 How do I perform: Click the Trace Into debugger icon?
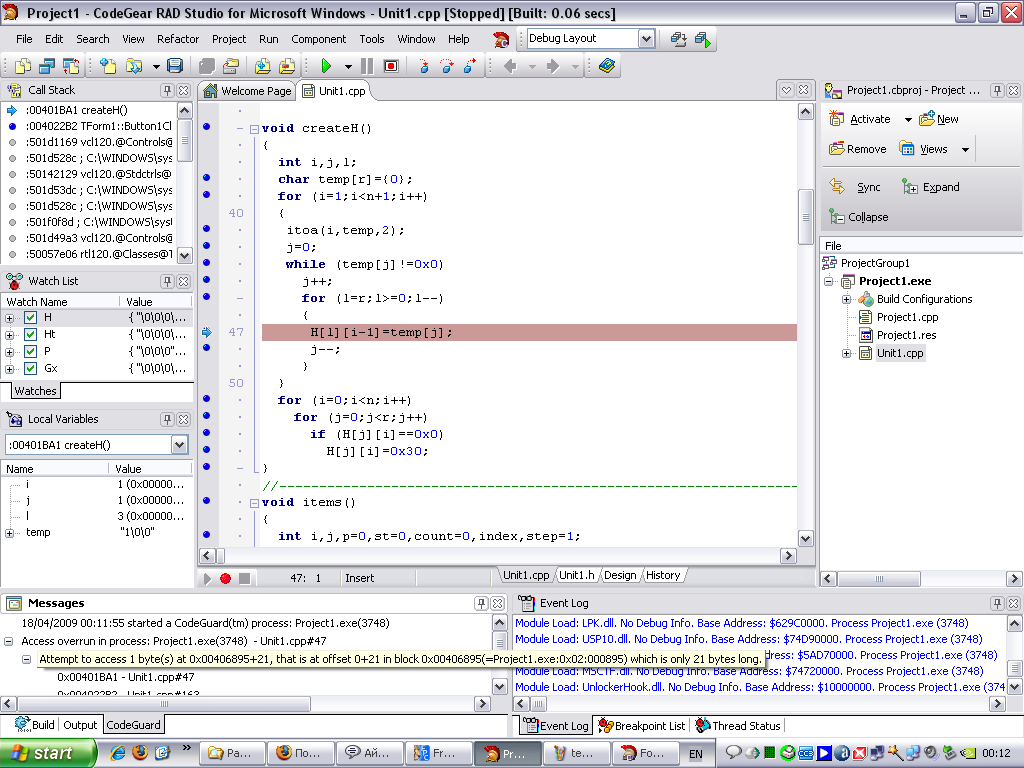click(x=423, y=66)
